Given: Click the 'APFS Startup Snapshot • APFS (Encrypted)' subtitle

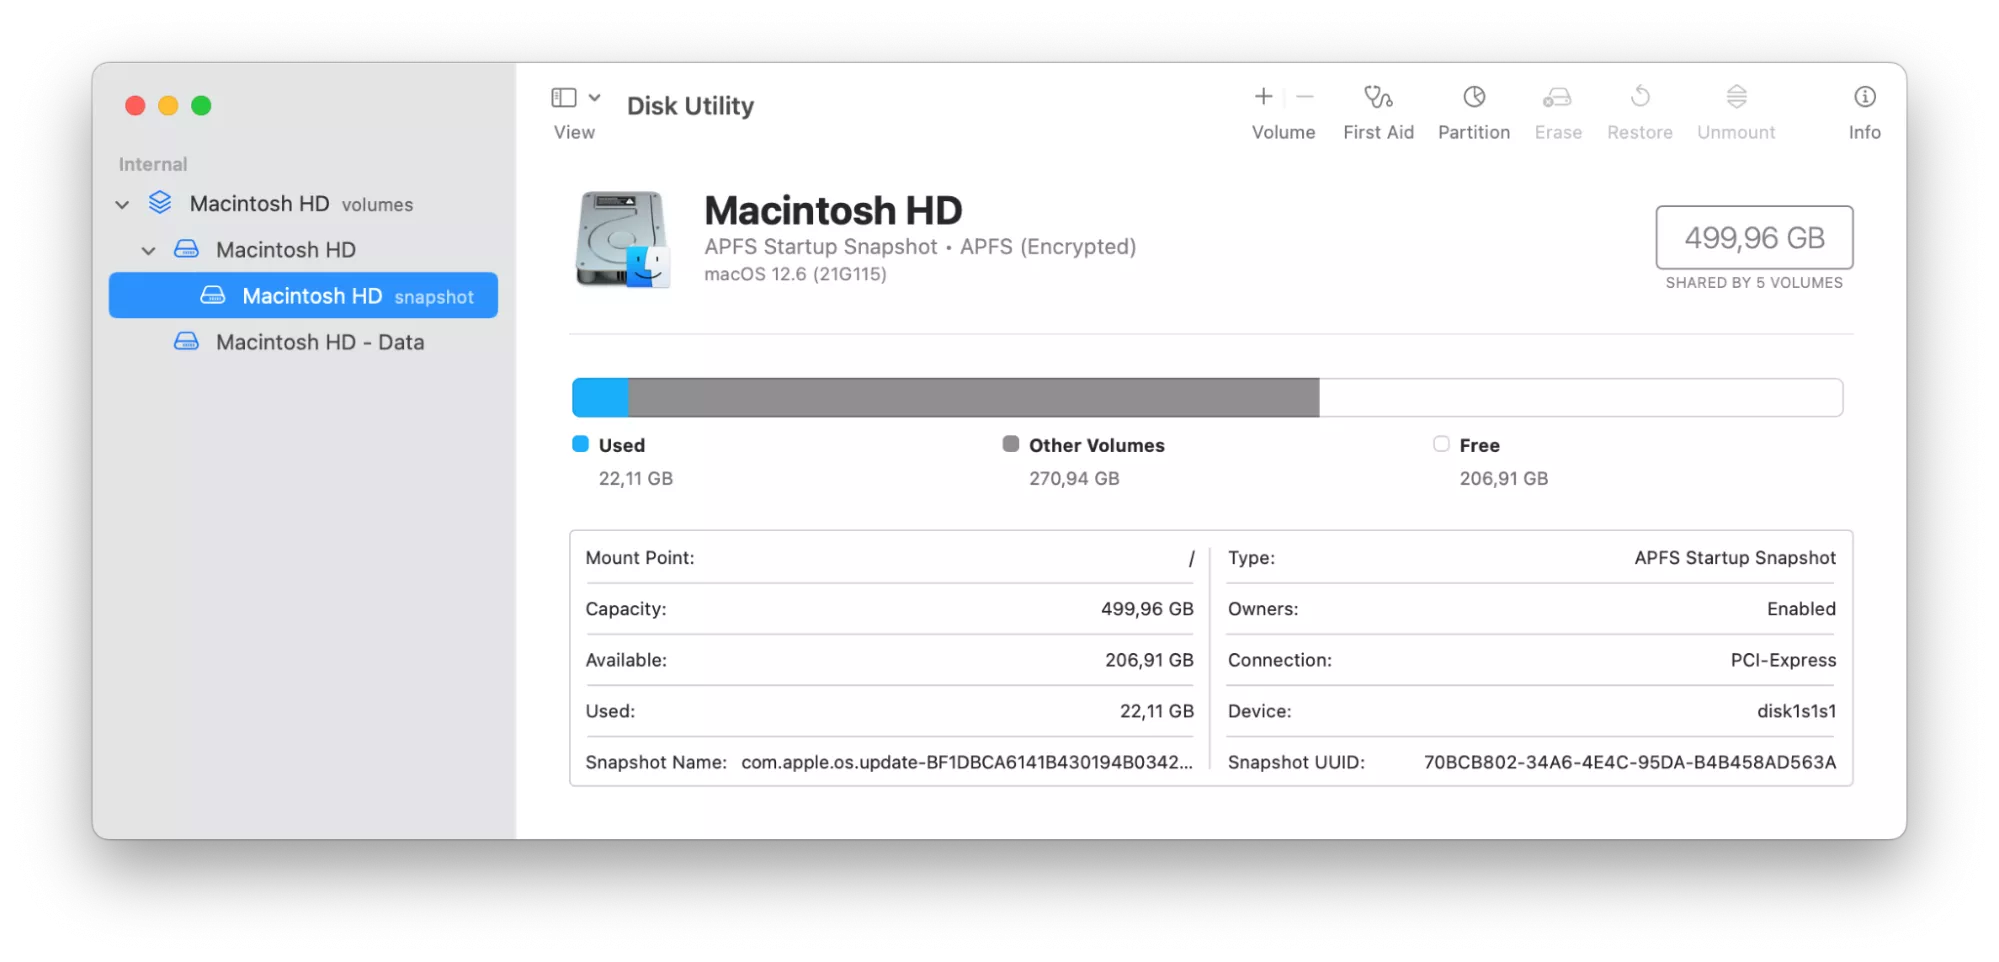Looking at the screenshot, I should click(x=920, y=246).
